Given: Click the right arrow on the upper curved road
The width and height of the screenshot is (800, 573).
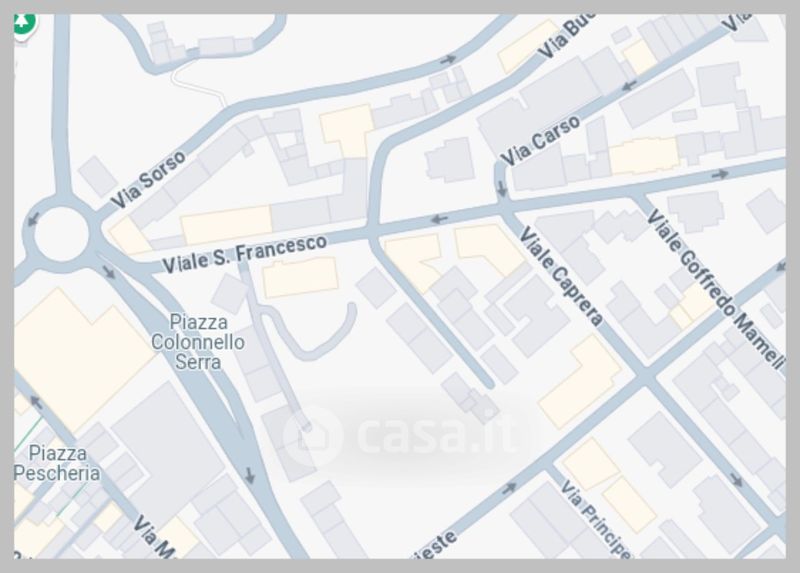Looking at the screenshot, I should (448, 60).
